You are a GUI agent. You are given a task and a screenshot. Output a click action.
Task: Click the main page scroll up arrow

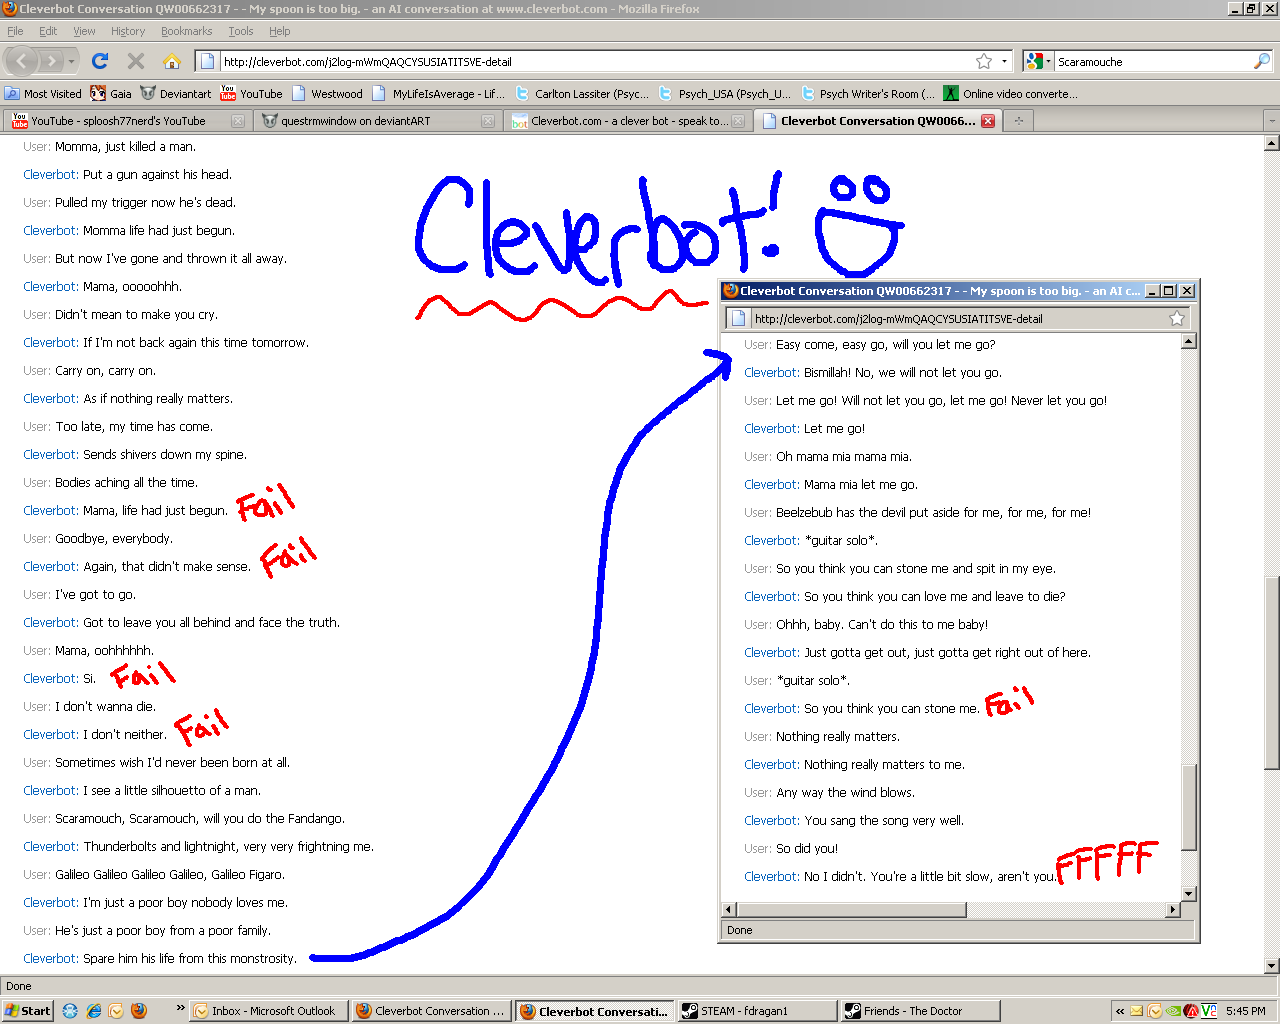(x=1272, y=143)
